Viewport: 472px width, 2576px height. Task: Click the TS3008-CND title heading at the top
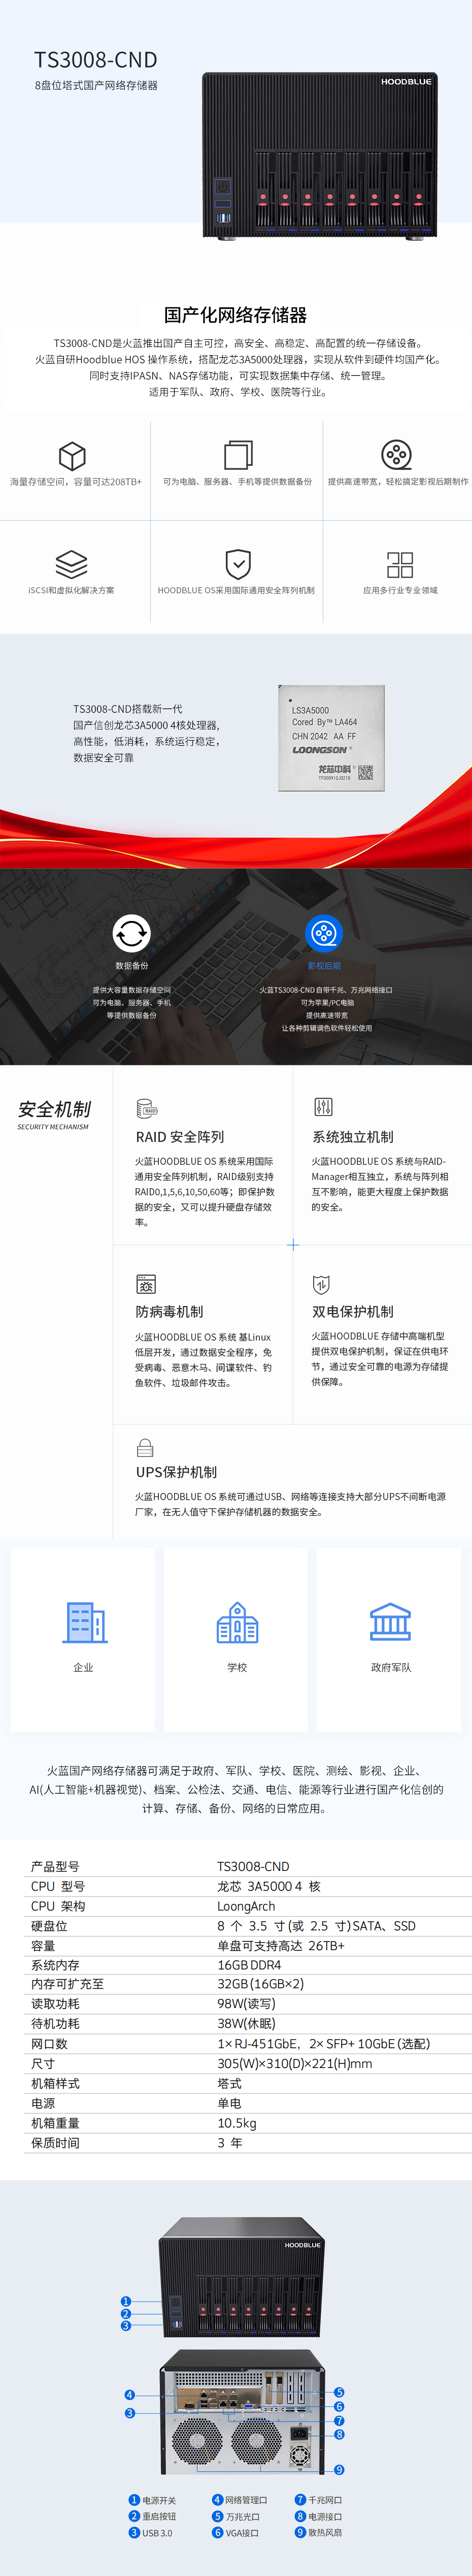coord(96,60)
